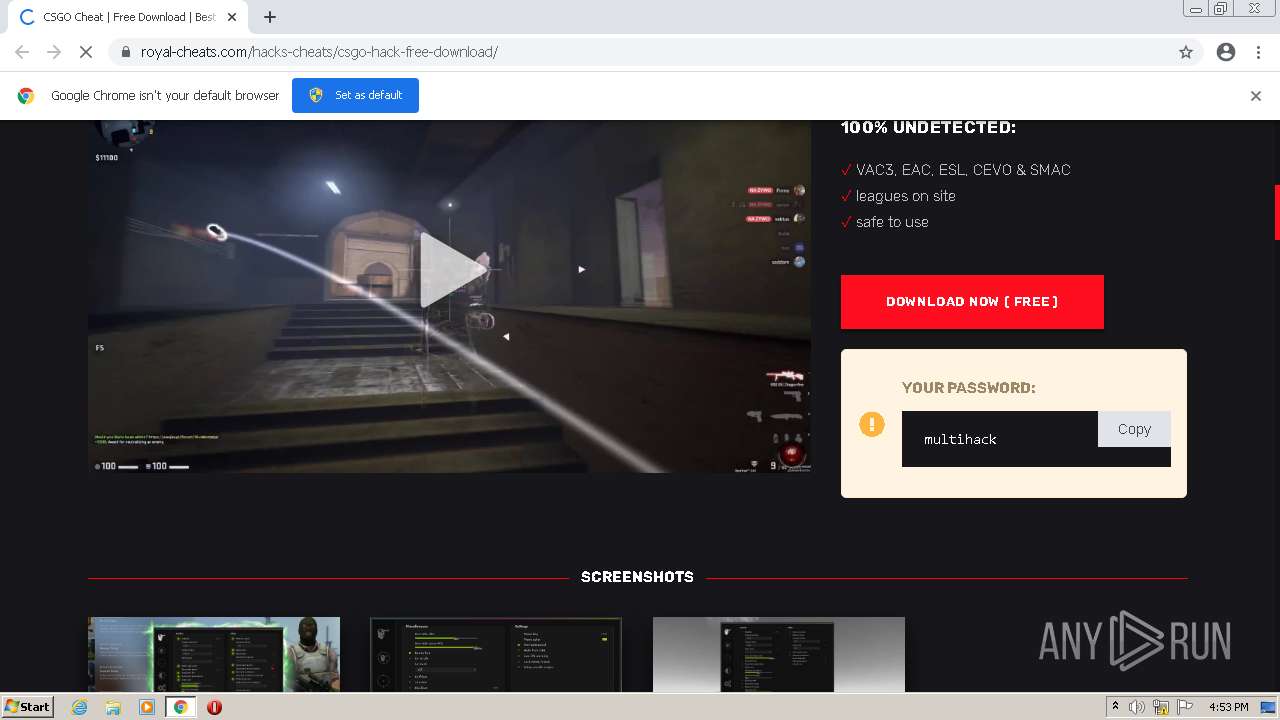Go forward in browser history
The image size is (1280, 720).
54,52
